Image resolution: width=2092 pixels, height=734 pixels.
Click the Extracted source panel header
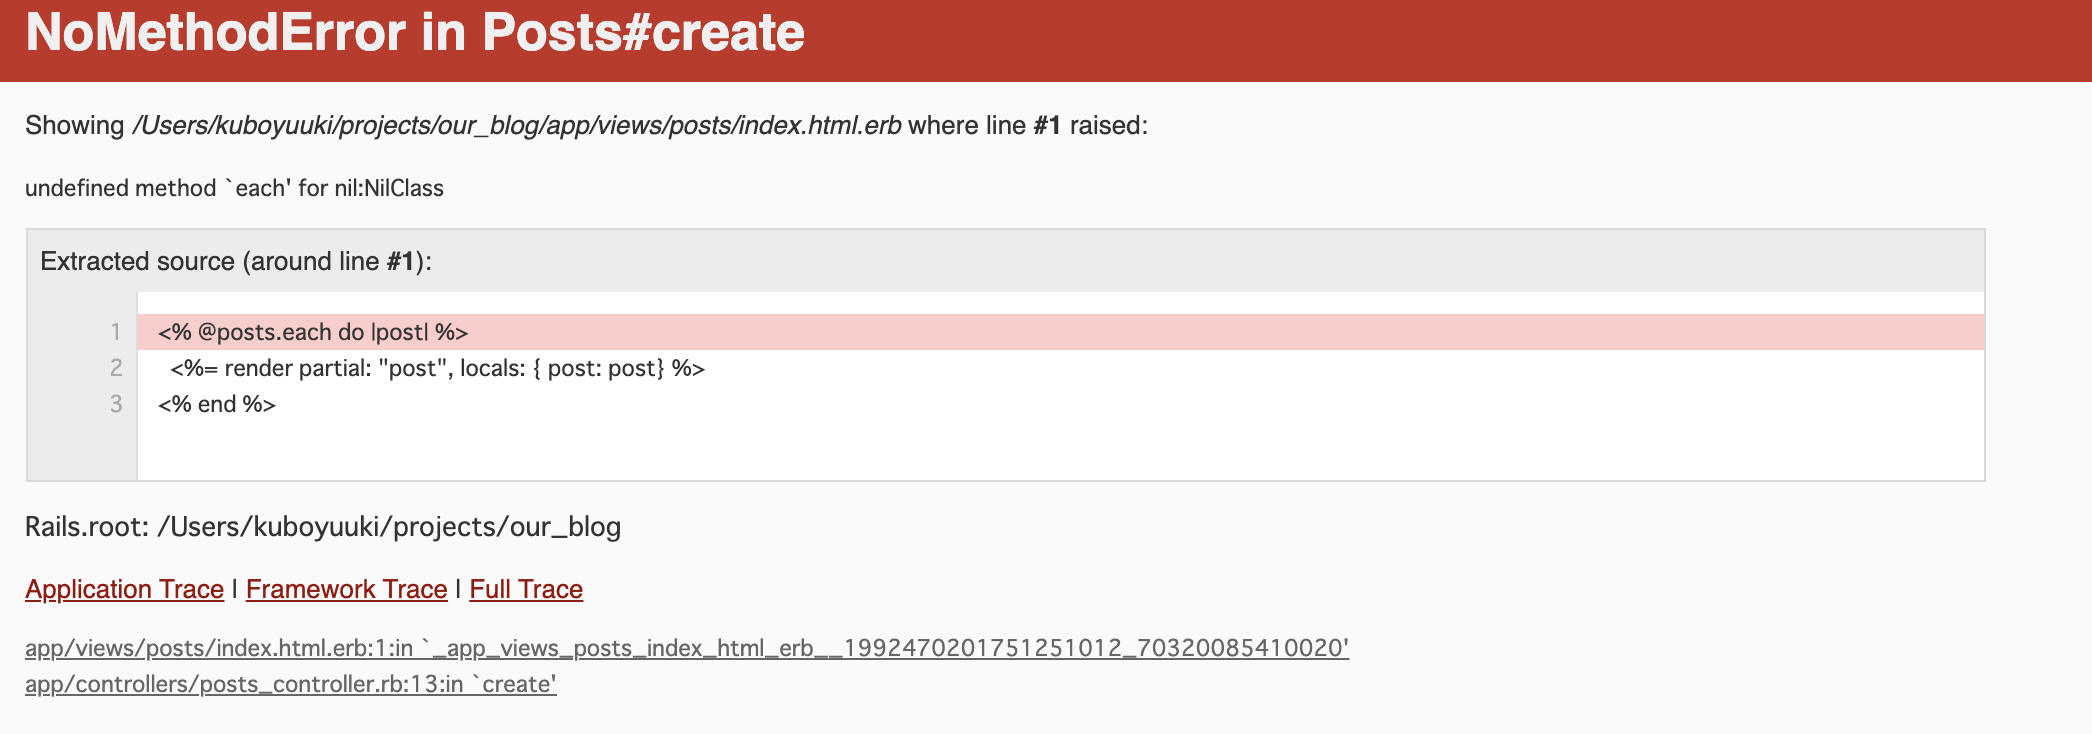(236, 261)
